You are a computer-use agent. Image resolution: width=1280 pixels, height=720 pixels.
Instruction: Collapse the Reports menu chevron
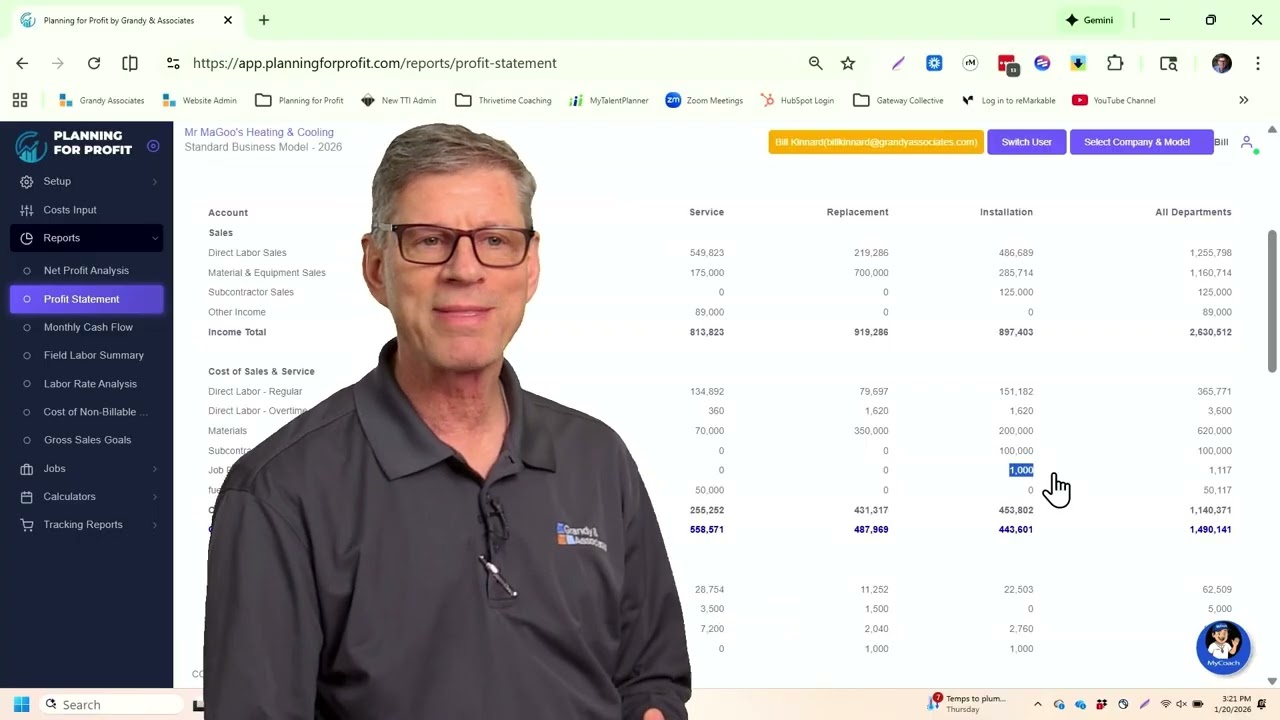click(x=154, y=238)
